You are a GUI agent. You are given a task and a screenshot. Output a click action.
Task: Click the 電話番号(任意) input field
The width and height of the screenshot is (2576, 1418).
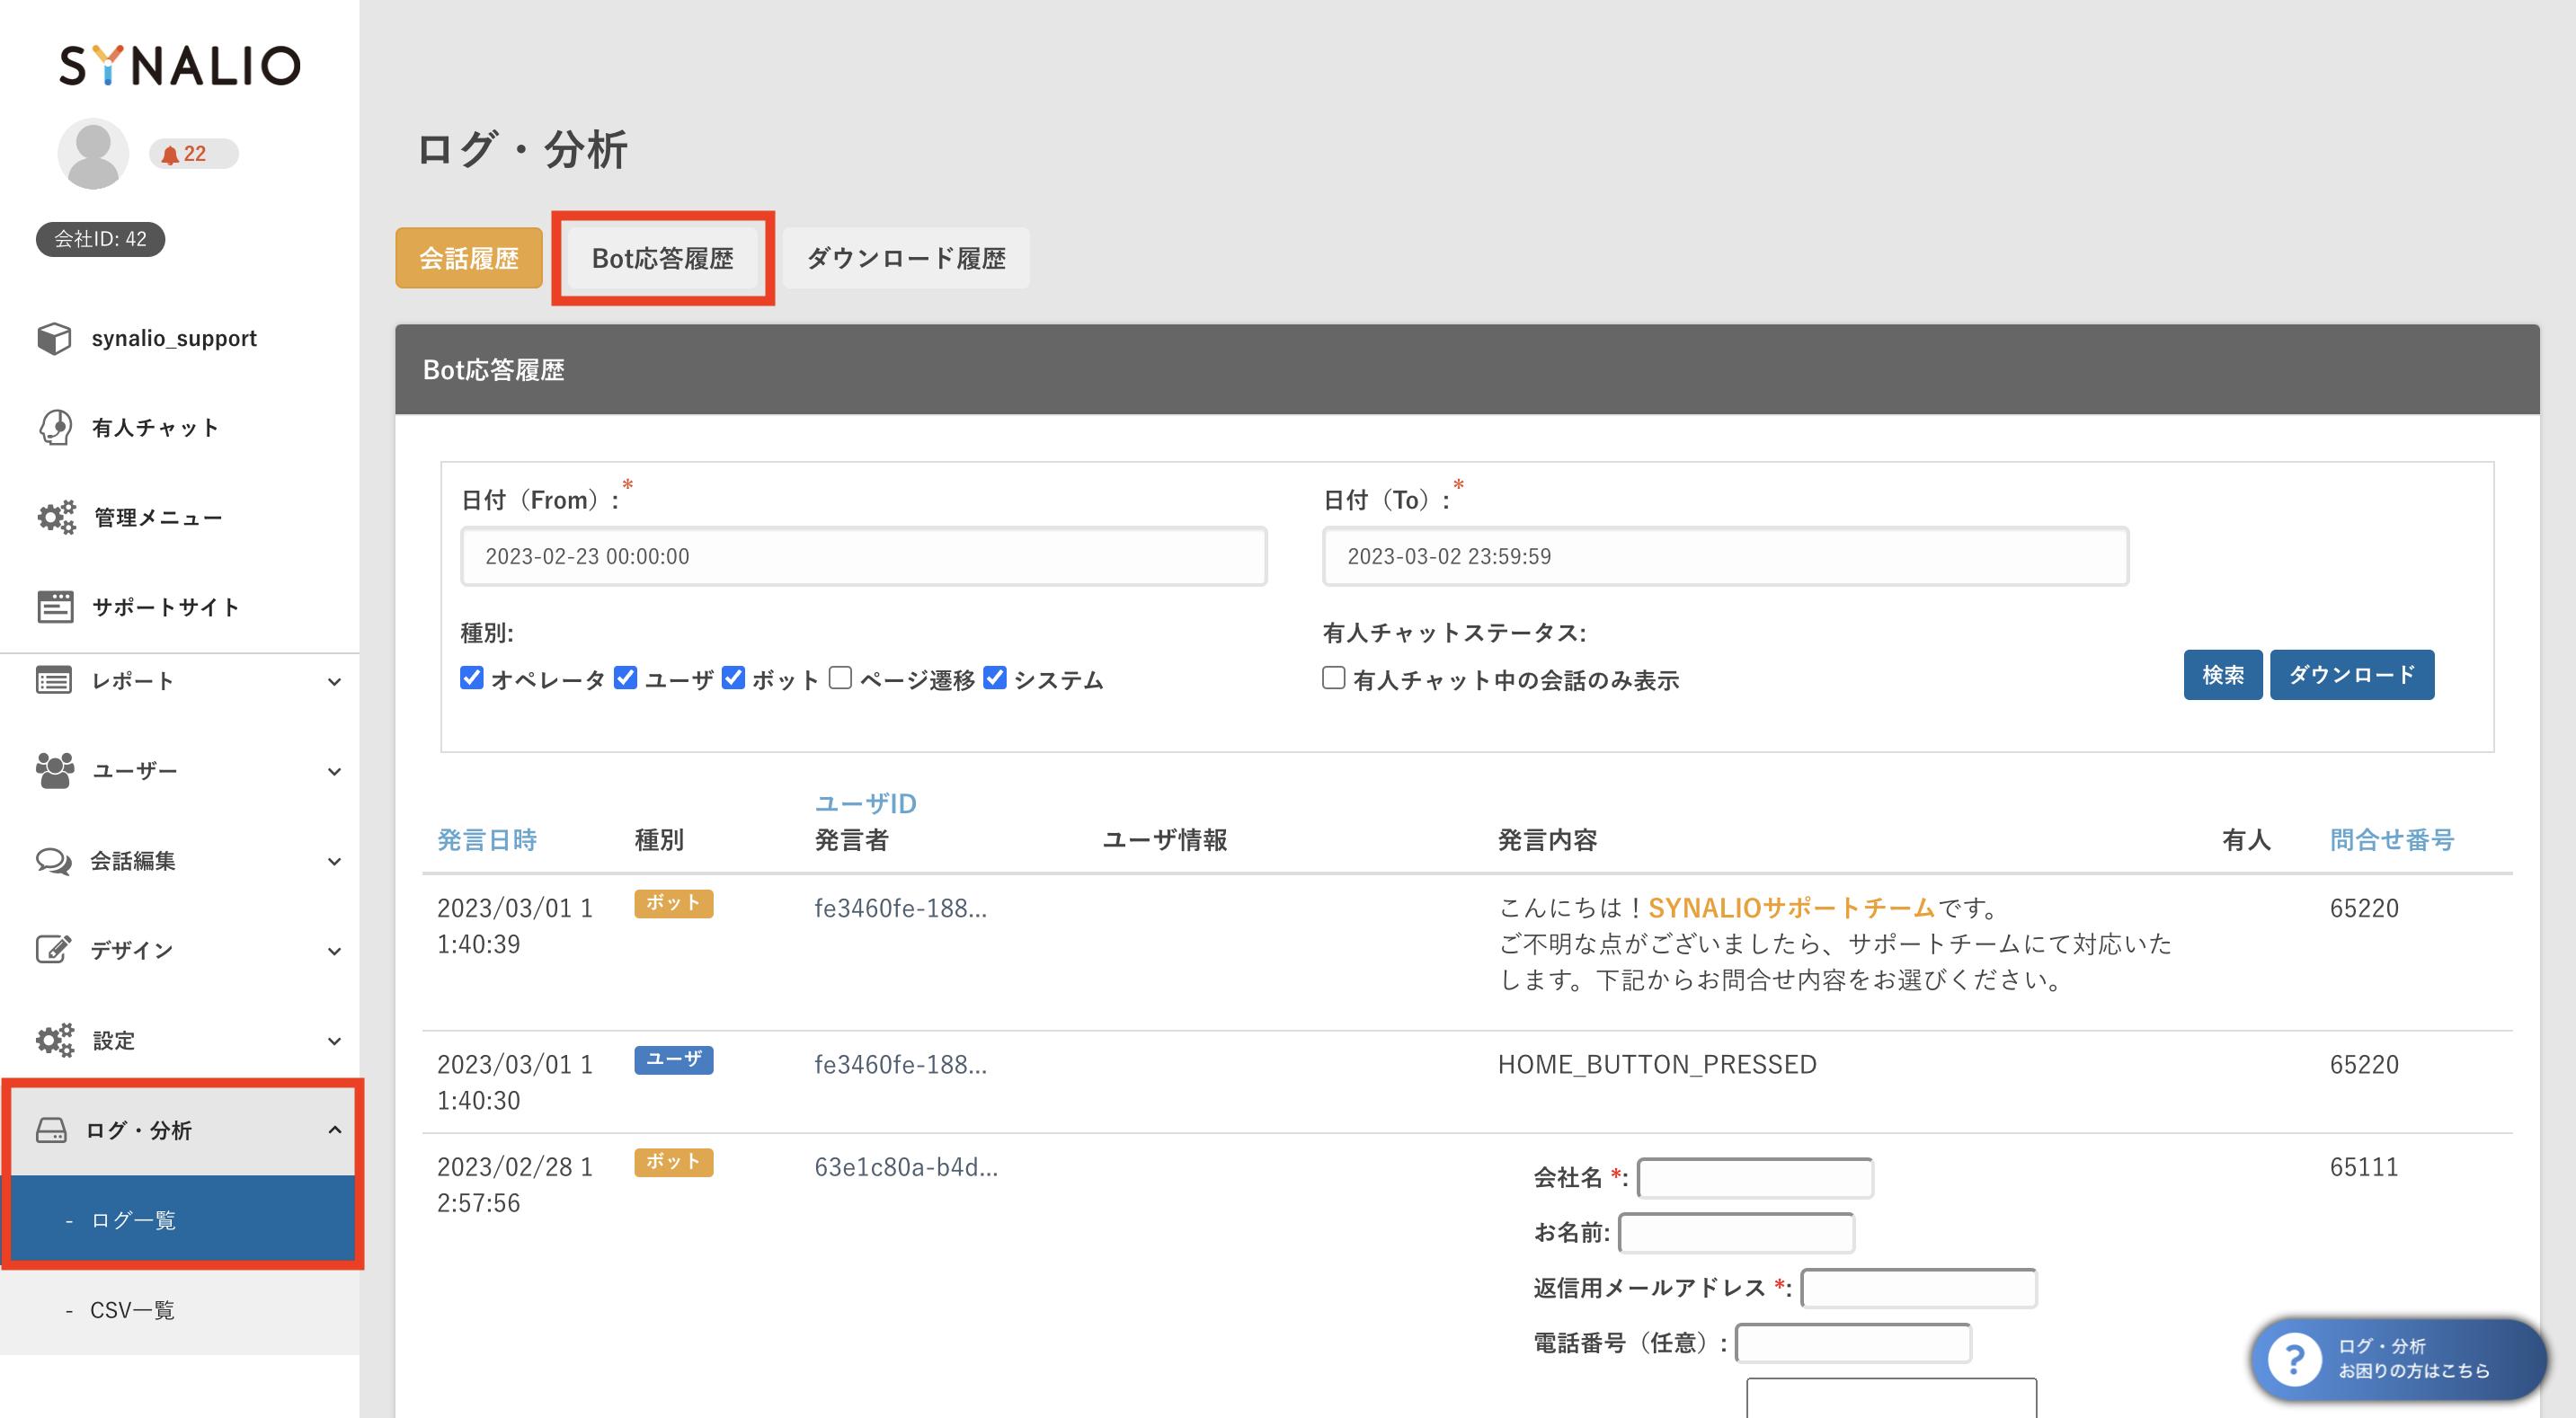click(1853, 1343)
